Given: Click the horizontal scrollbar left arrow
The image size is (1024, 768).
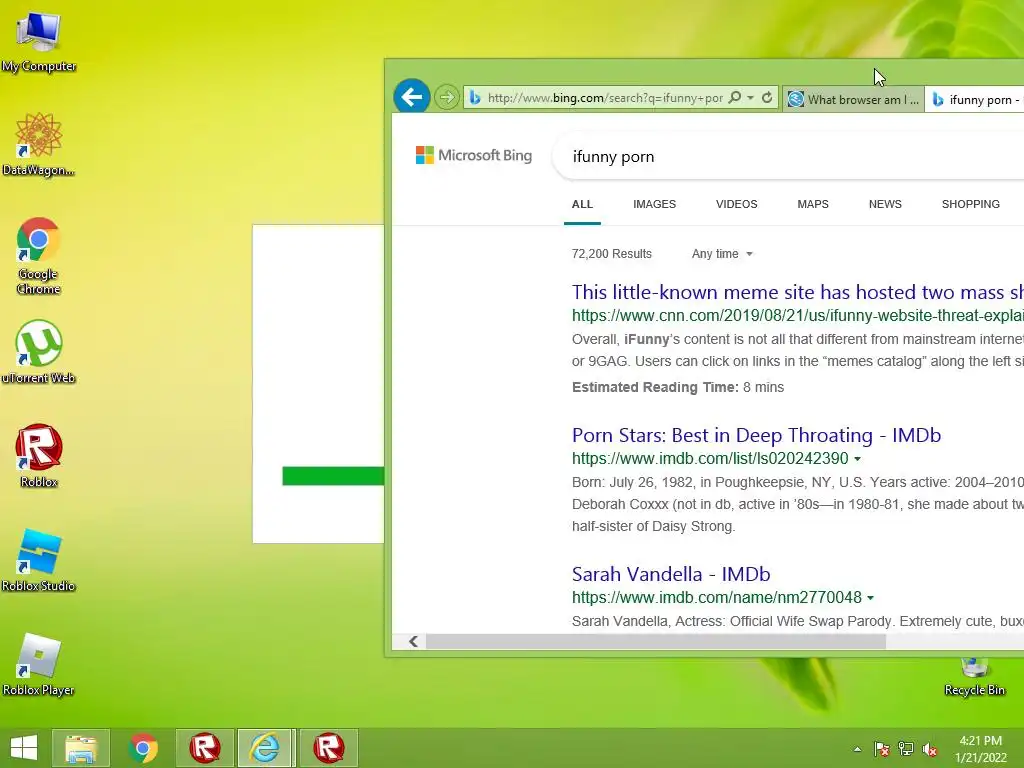Looking at the screenshot, I should click(413, 641).
